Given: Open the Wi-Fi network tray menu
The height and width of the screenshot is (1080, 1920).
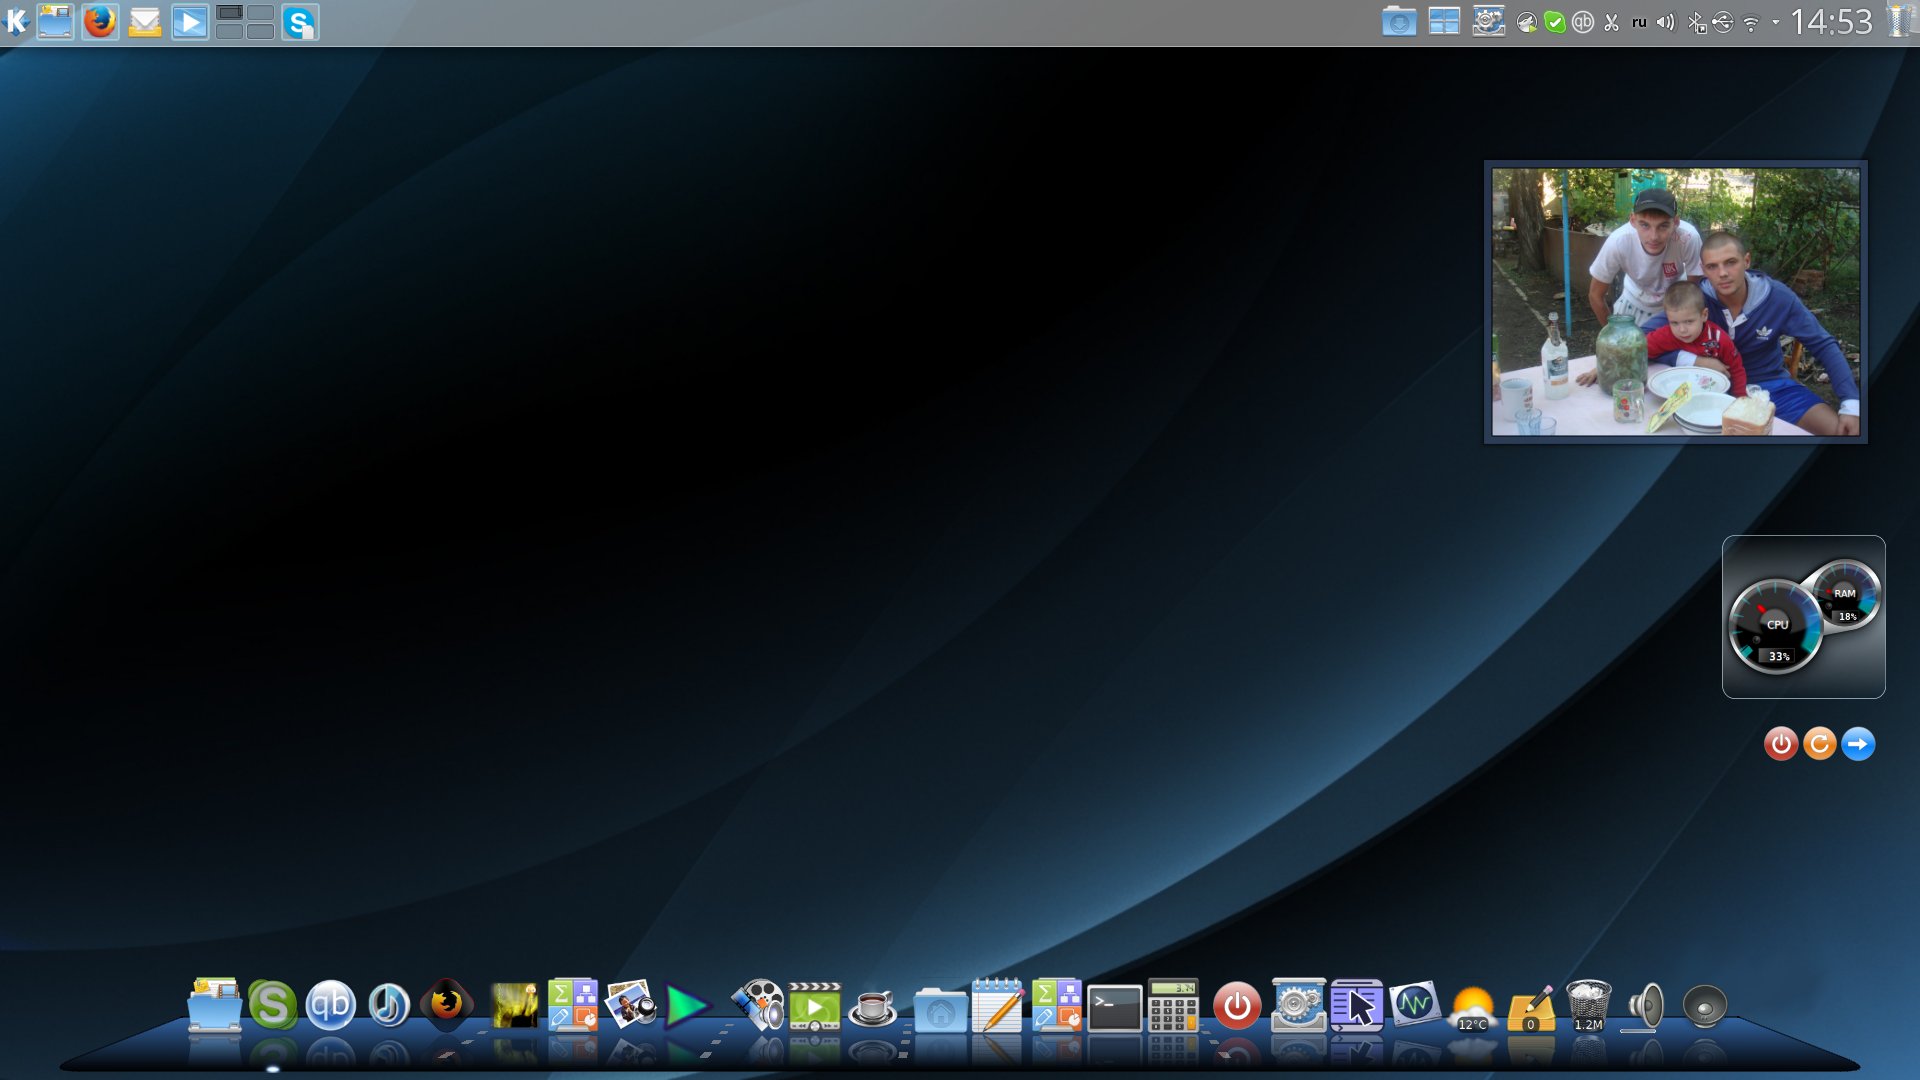Looking at the screenshot, I should (x=1751, y=23).
